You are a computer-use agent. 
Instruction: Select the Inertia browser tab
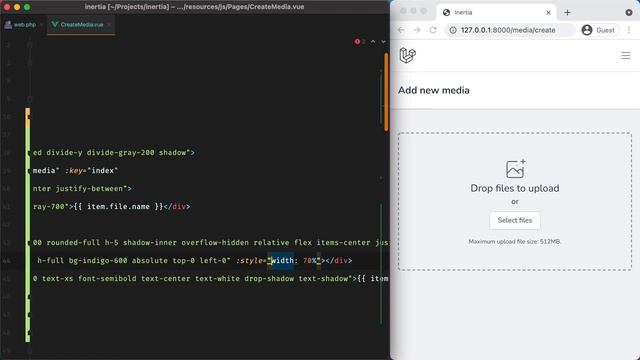pos(496,13)
